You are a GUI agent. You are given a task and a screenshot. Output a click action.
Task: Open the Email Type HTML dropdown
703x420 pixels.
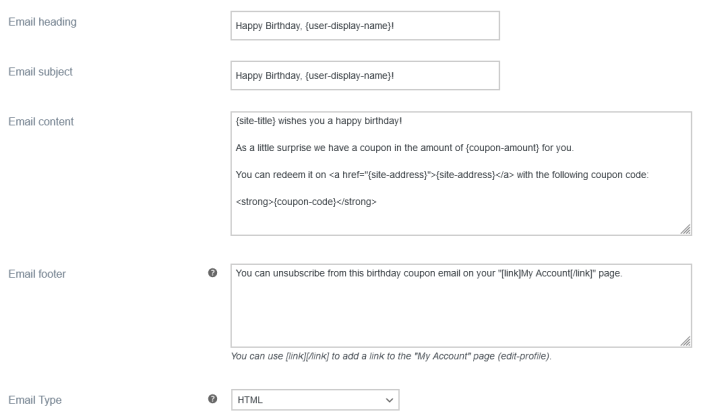point(314,400)
